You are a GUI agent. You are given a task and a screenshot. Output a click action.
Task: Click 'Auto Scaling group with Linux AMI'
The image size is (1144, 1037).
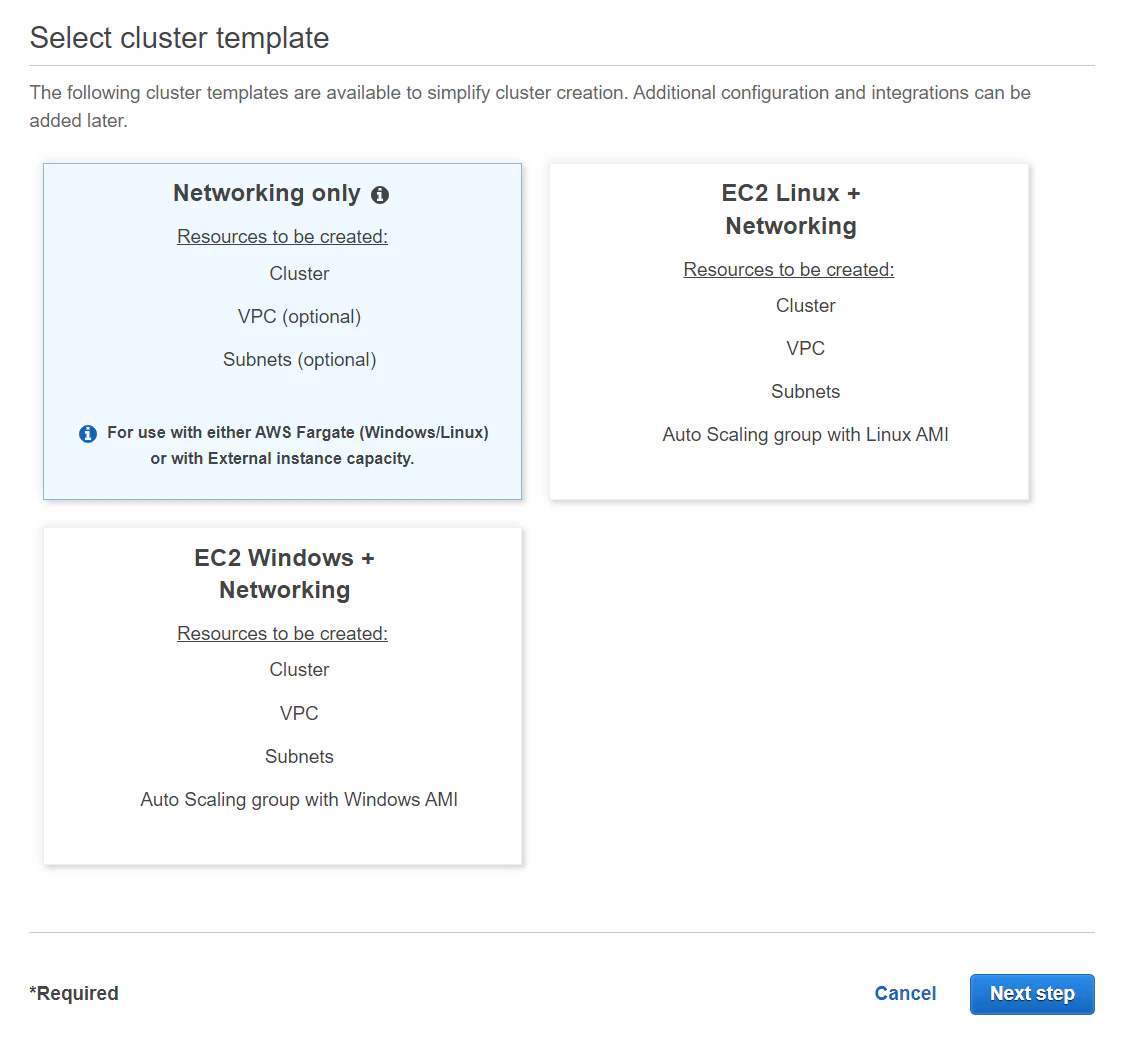tap(805, 435)
